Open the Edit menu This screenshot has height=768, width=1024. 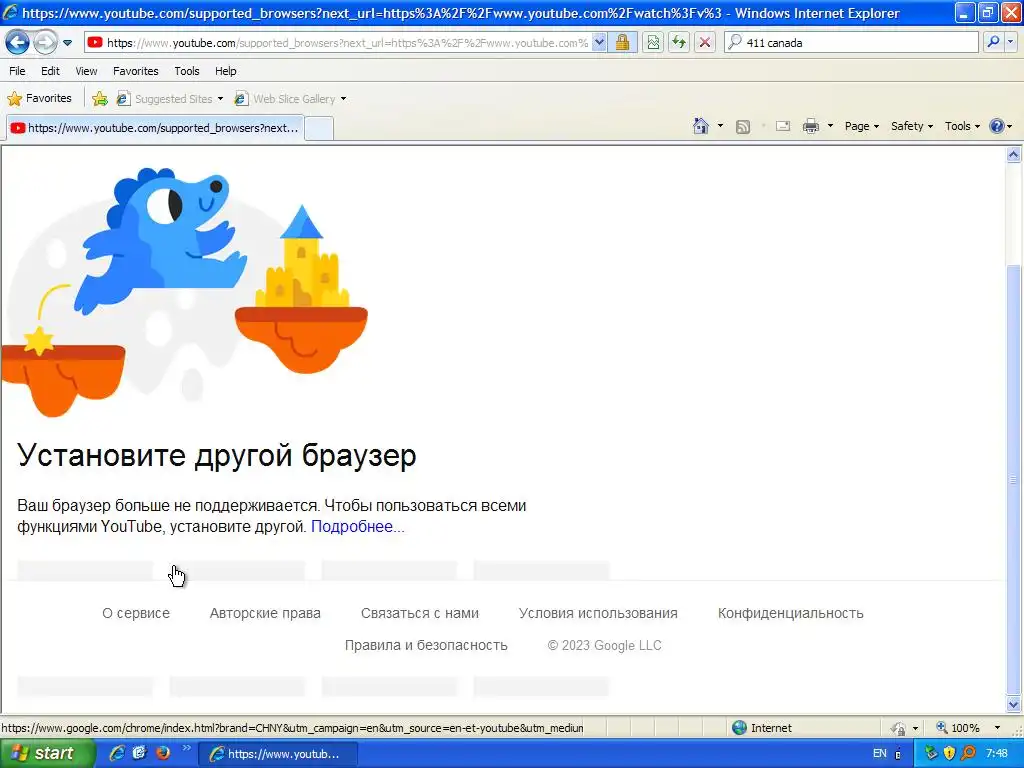coord(50,71)
